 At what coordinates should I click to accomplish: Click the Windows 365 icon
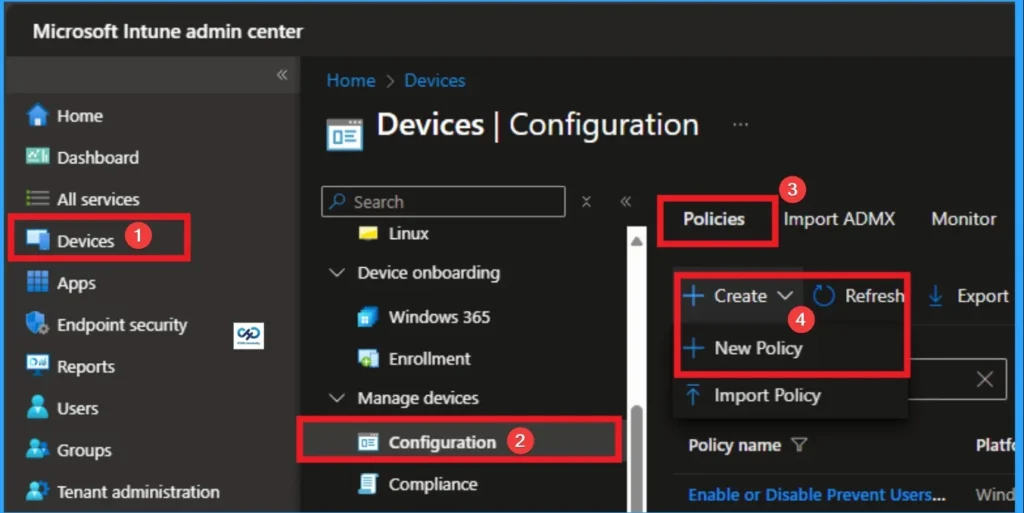[368, 317]
